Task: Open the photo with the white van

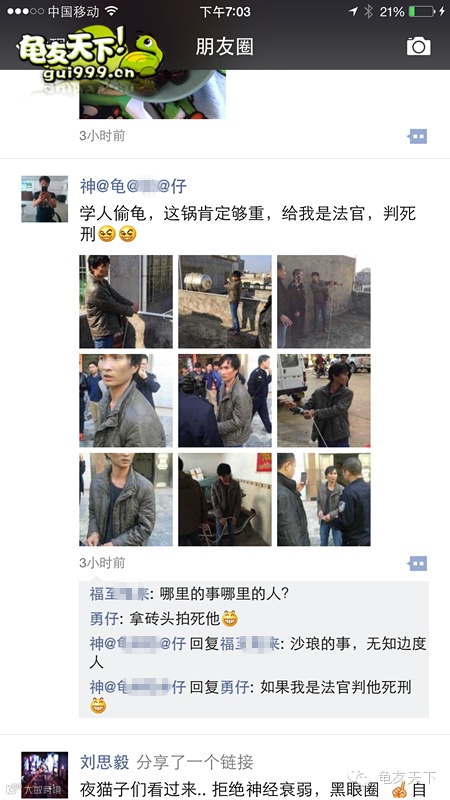Action: coord(324,401)
